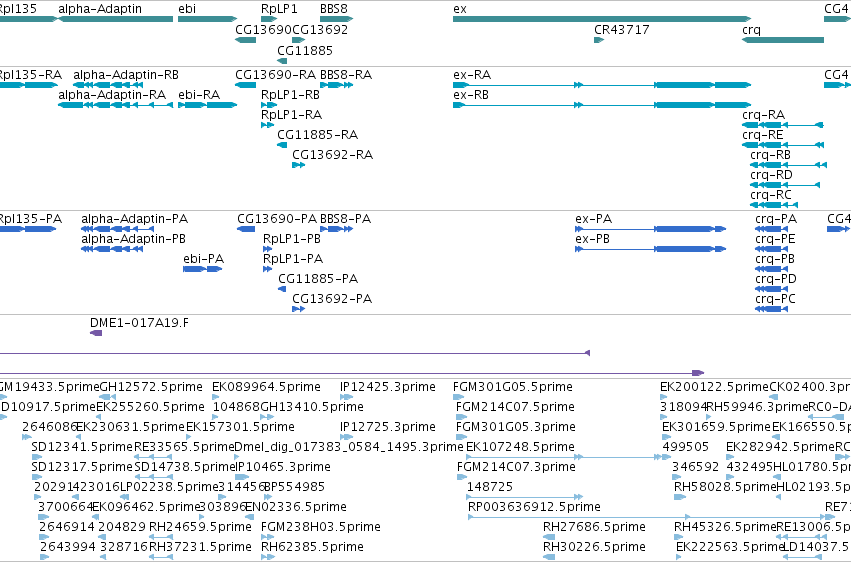This screenshot has height=562, width=851.
Task: Click the RP003636912.5prime EST label
Action: 535,507
